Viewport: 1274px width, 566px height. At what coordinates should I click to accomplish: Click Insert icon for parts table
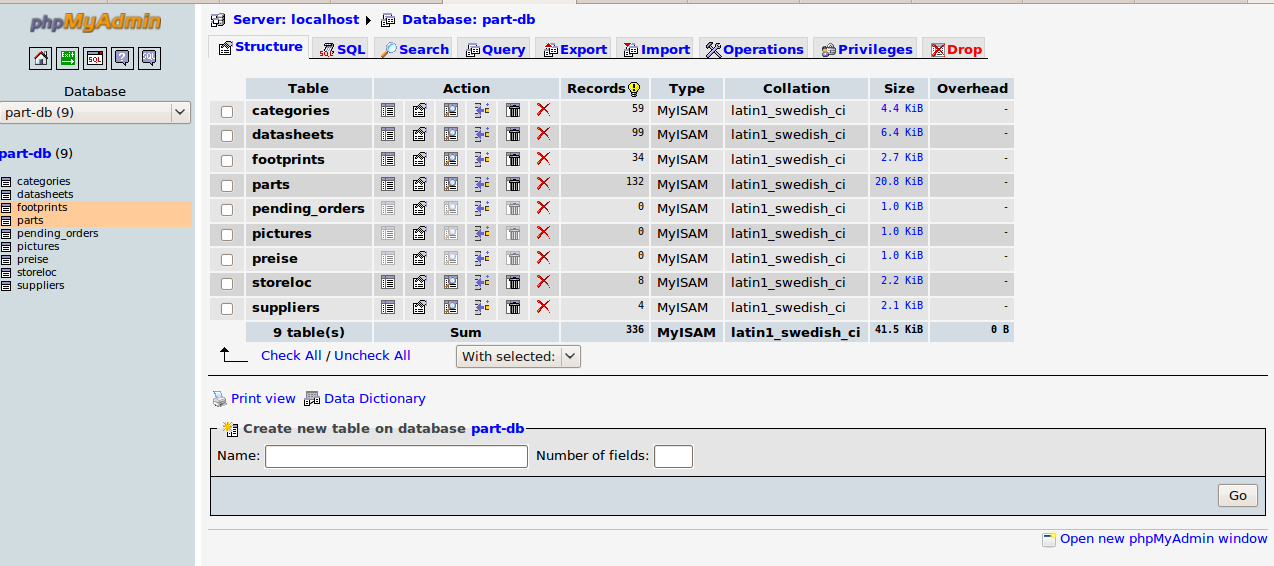click(x=482, y=184)
